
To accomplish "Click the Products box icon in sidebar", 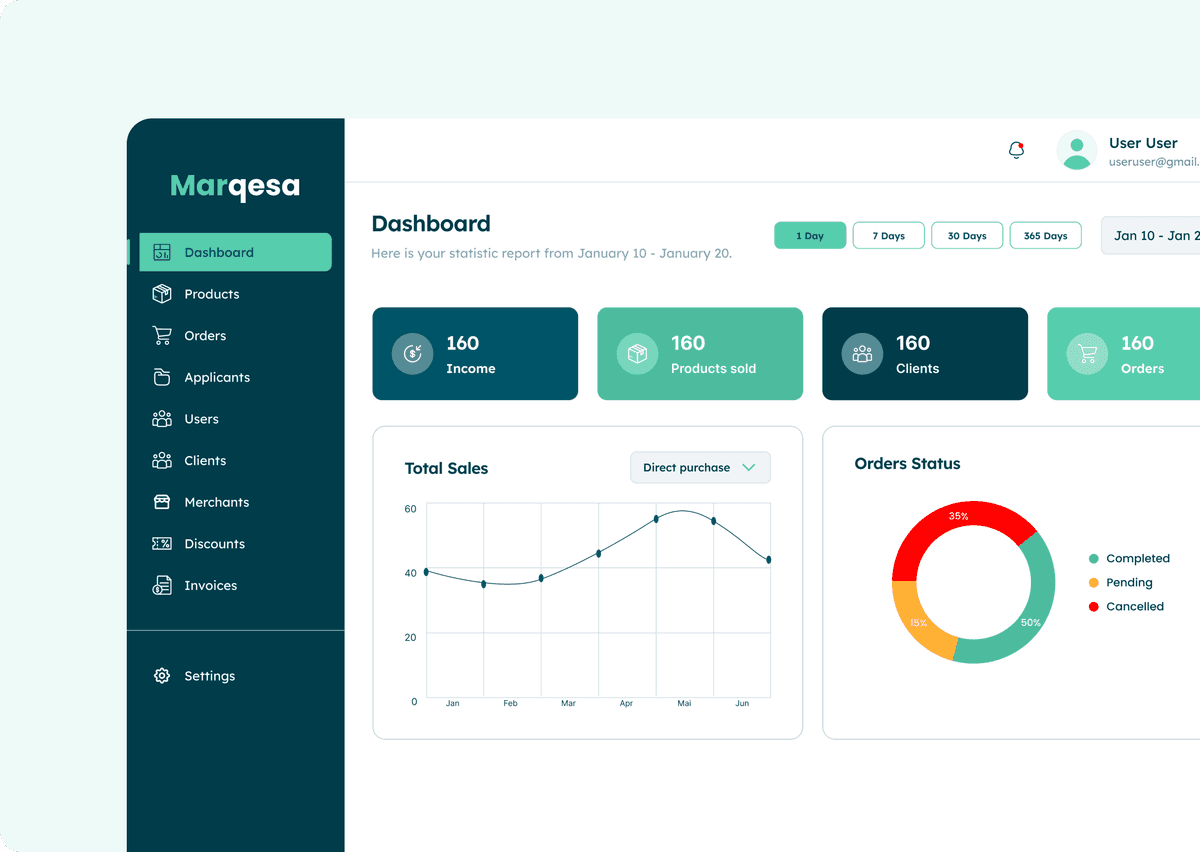I will (162, 294).
